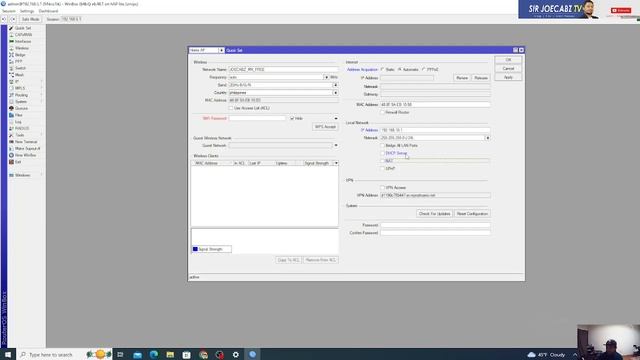
Task: Open the Band dropdown
Action: pyautogui.click(x=335, y=85)
